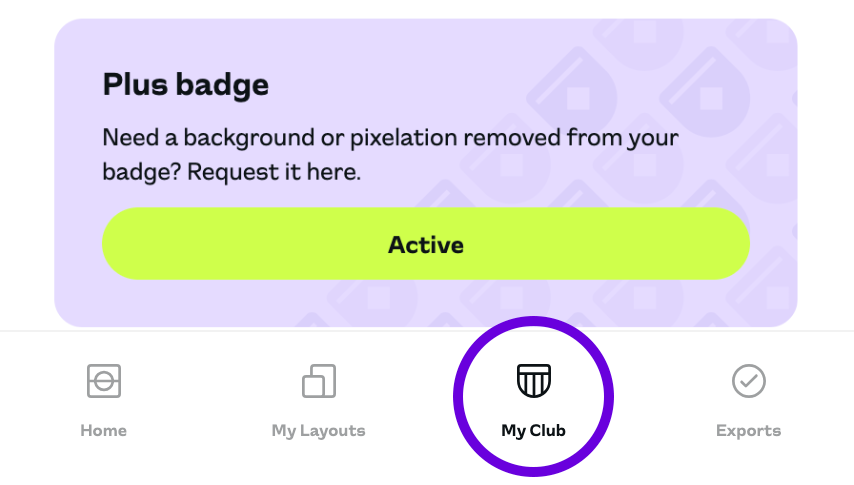Viewport: 854px width, 485px height.
Task: Tap the My Club shield icon
Action: [x=534, y=380]
